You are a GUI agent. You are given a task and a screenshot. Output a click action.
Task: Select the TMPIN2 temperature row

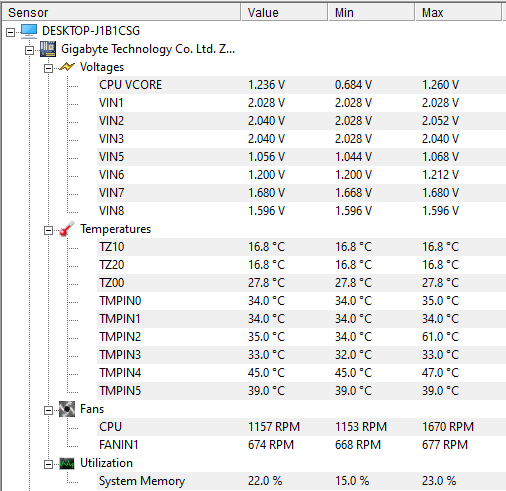point(301,337)
